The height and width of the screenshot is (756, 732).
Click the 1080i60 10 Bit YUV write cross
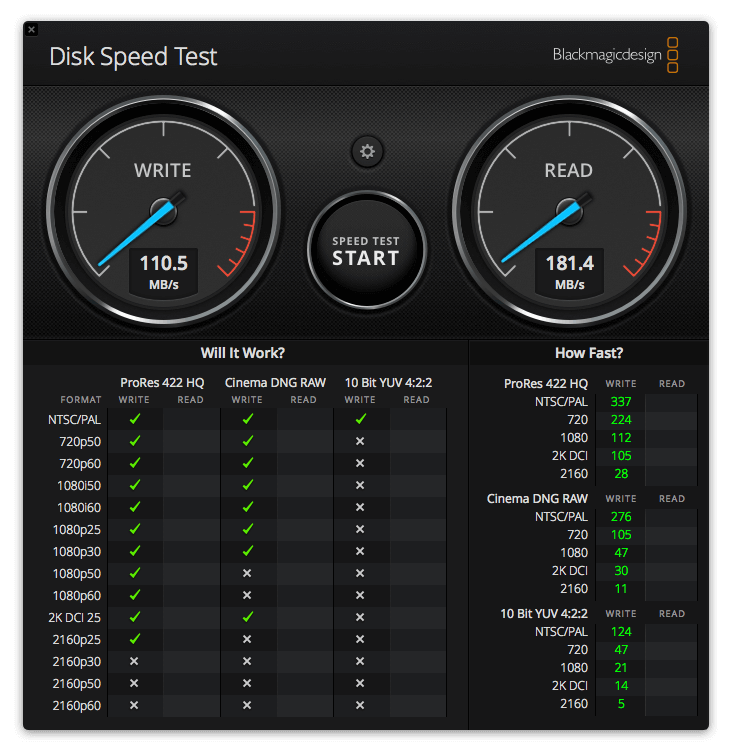click(x=360, y=507)
